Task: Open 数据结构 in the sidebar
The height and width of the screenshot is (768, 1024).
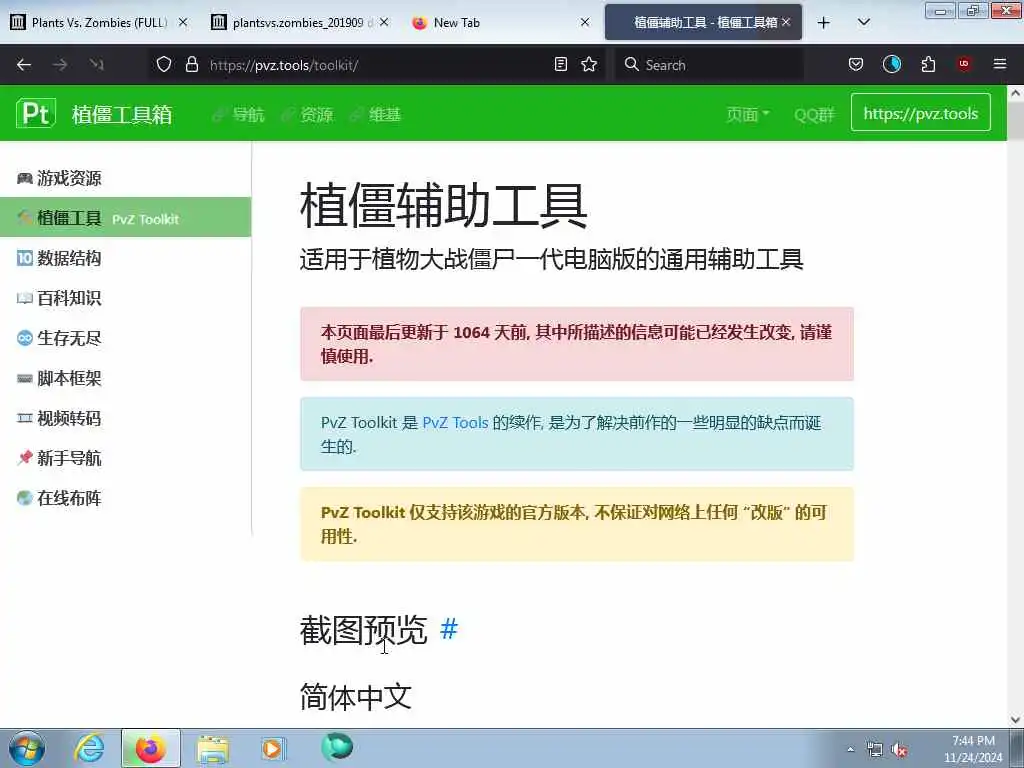Action: [125, 258]
